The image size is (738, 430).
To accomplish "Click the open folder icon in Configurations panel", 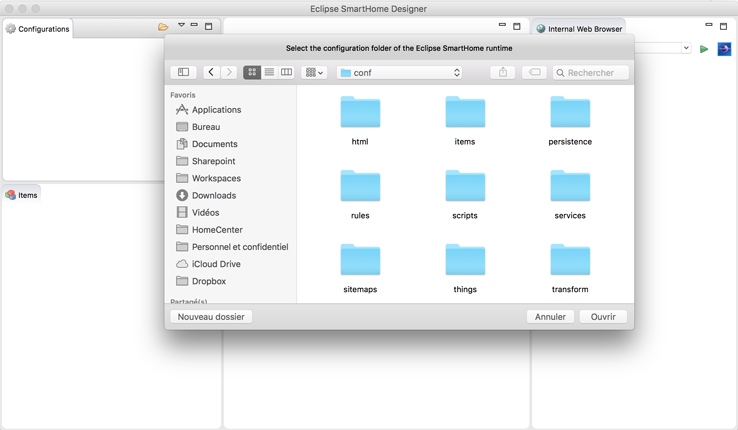I will [163, 27].
